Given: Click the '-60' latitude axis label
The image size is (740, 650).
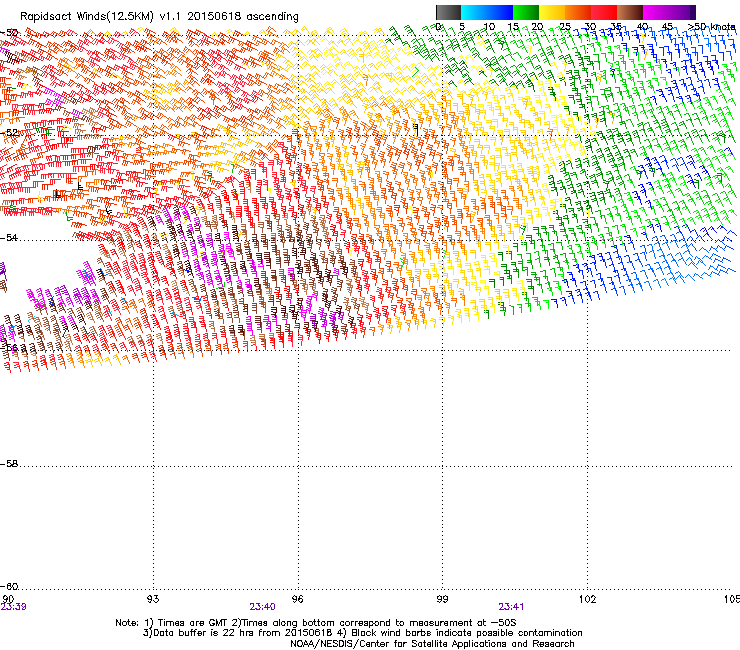Looking at the screenshot, I should 9,586.
